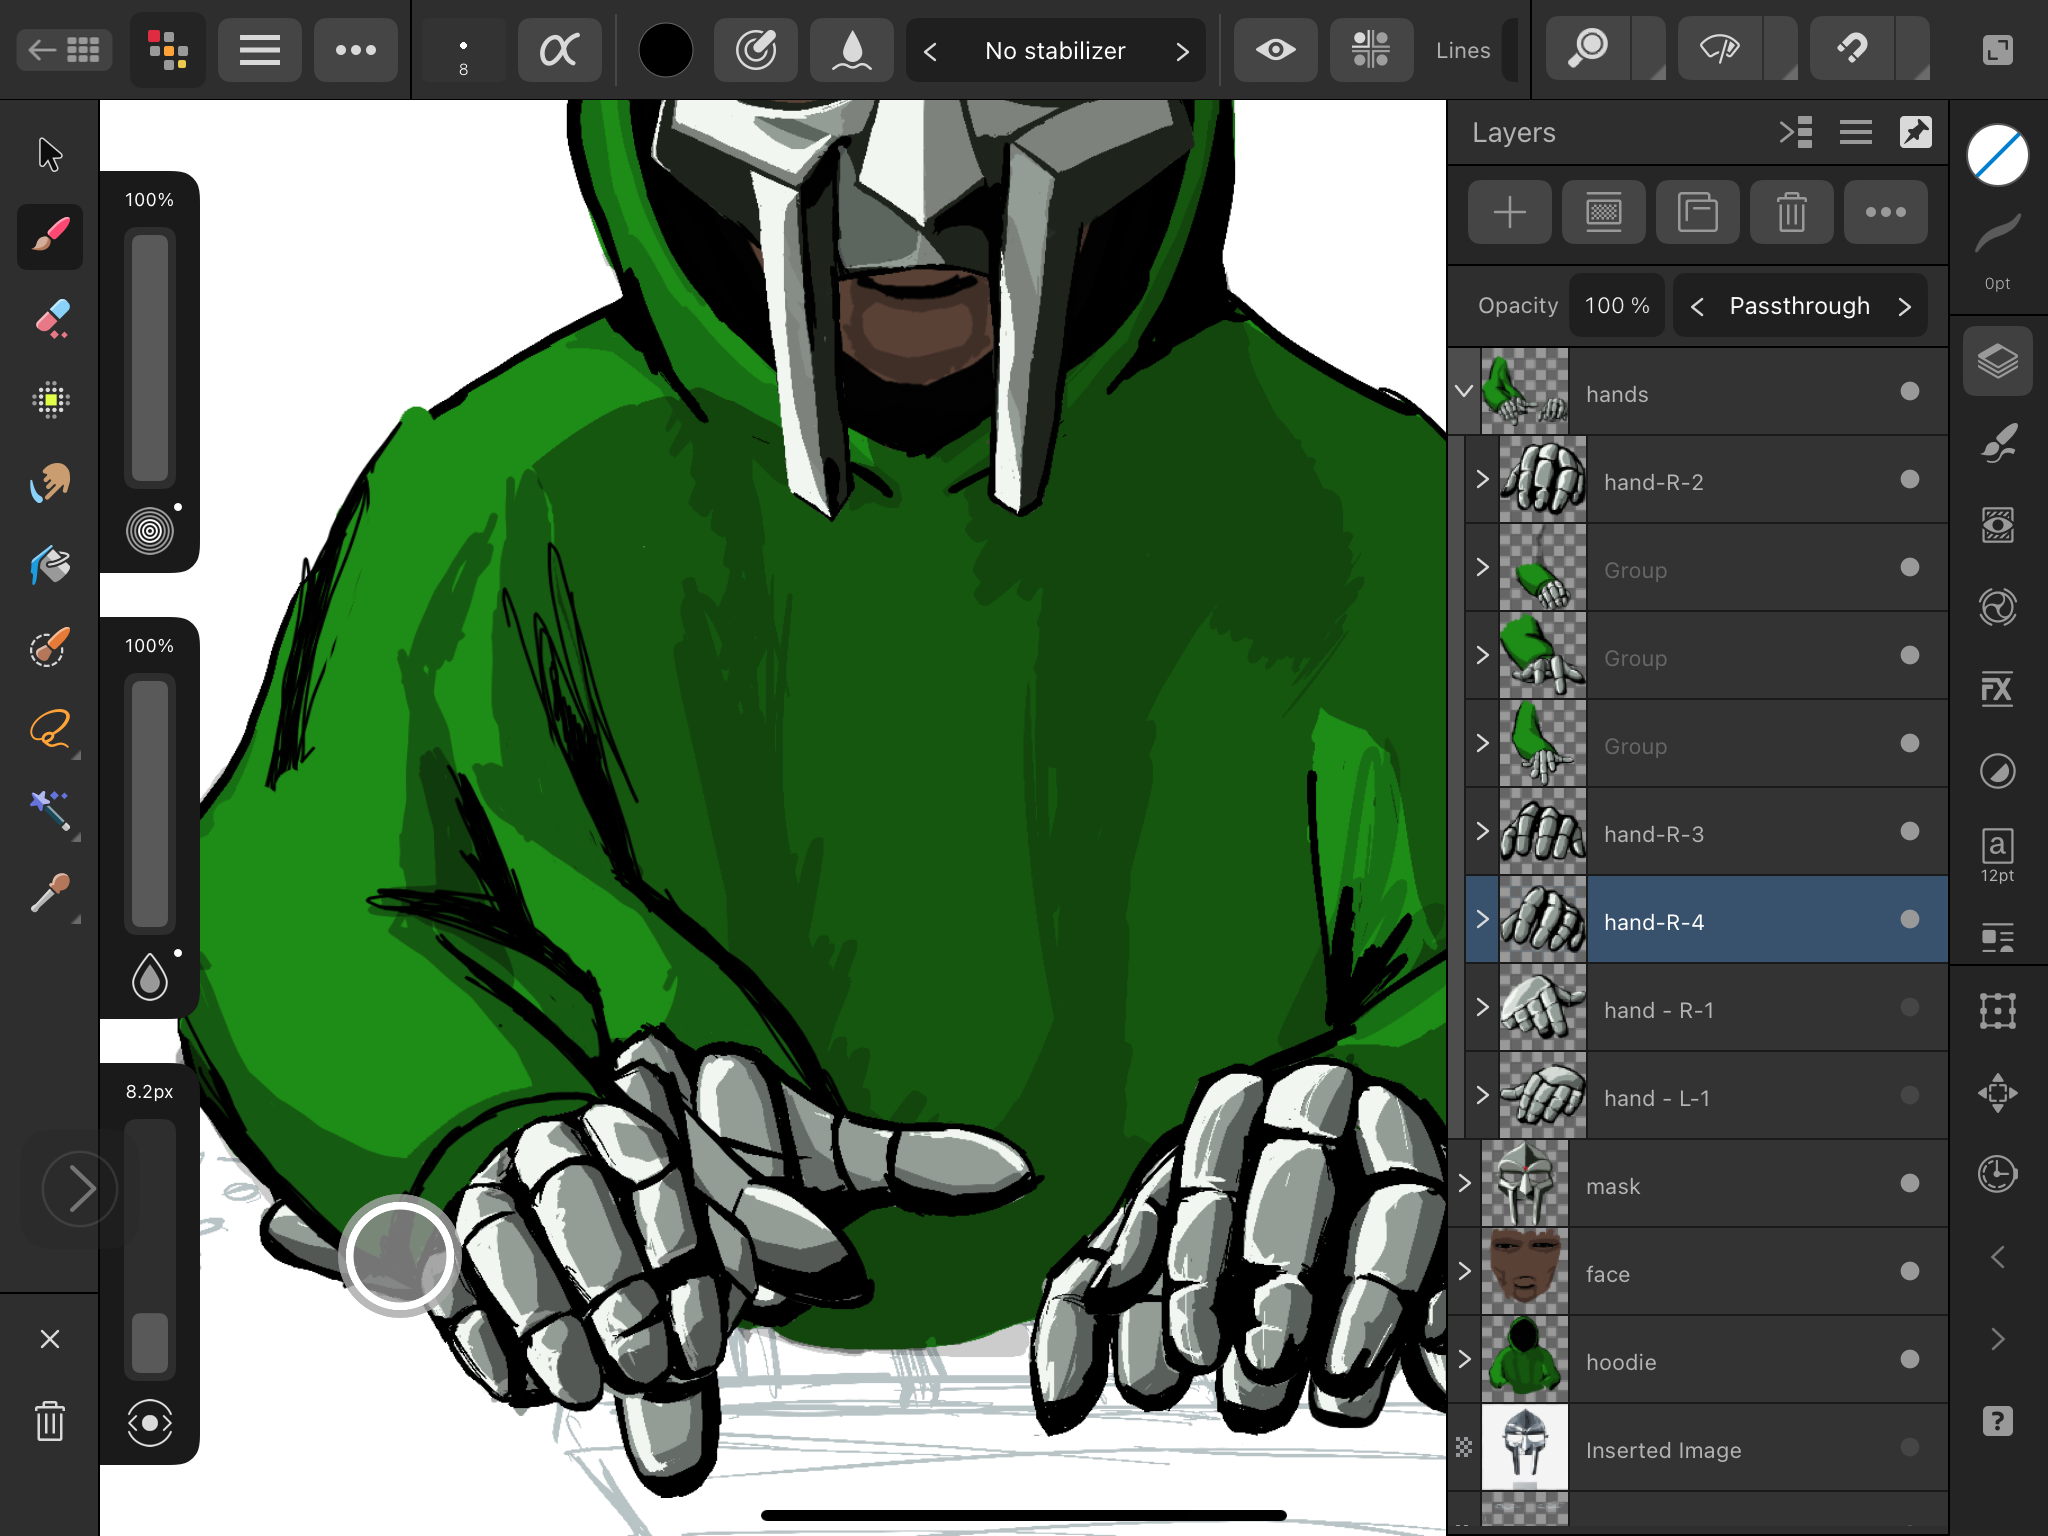The width and height of the screenshot is (2048, 1536).
Task: Show the hand - R-1 layer
Action: pyautogui.click(x=1909, y=1007)
